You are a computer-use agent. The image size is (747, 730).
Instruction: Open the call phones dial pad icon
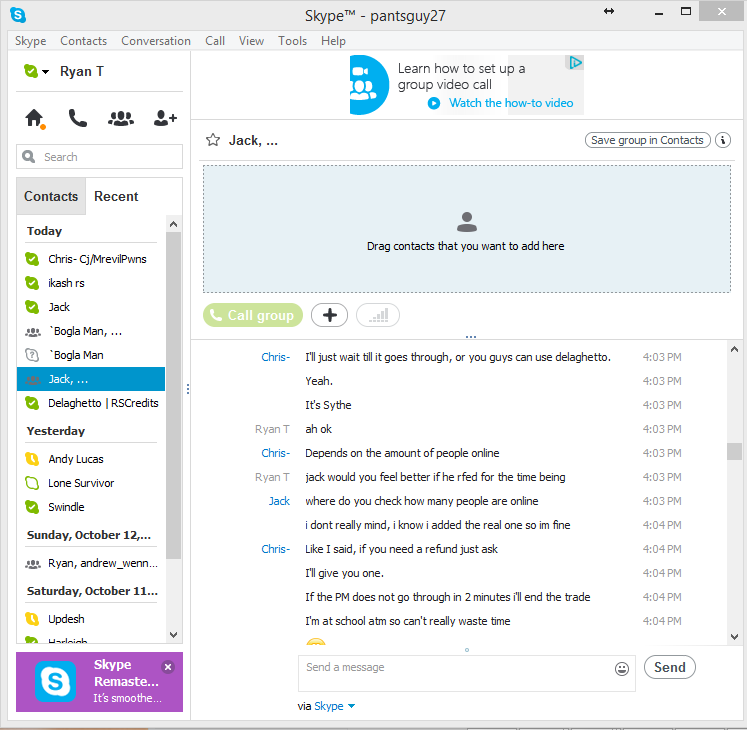coord(78,118)
